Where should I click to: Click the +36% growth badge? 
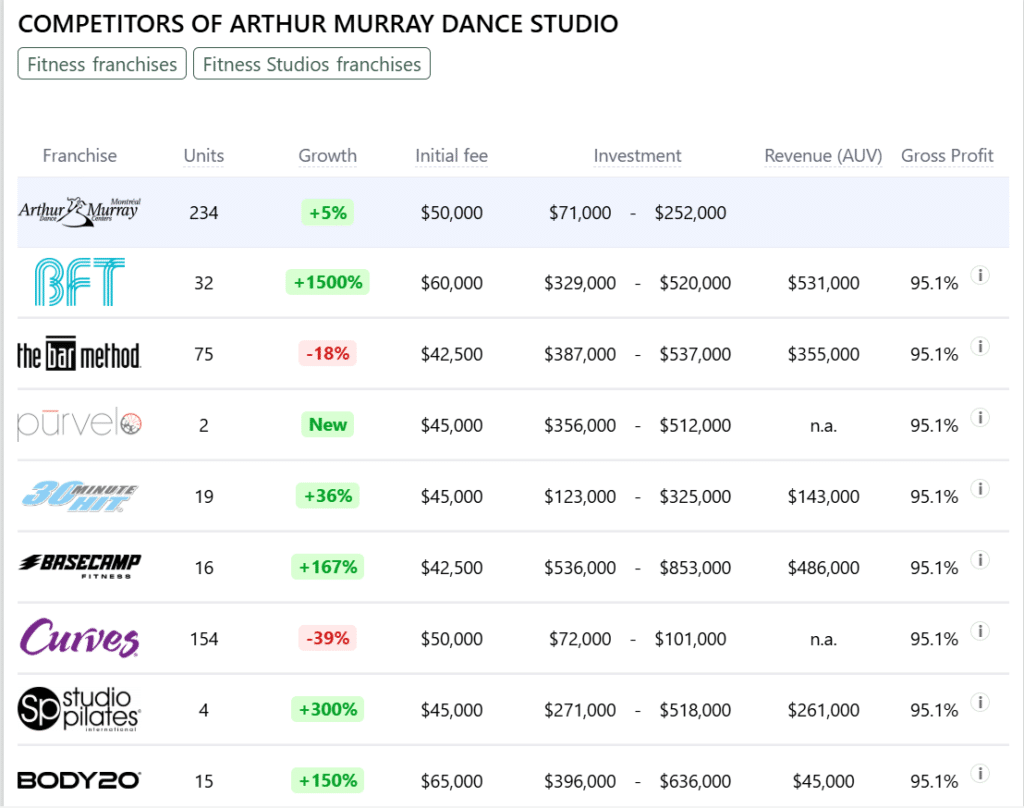pyautogui.click(x=328, y=496)
